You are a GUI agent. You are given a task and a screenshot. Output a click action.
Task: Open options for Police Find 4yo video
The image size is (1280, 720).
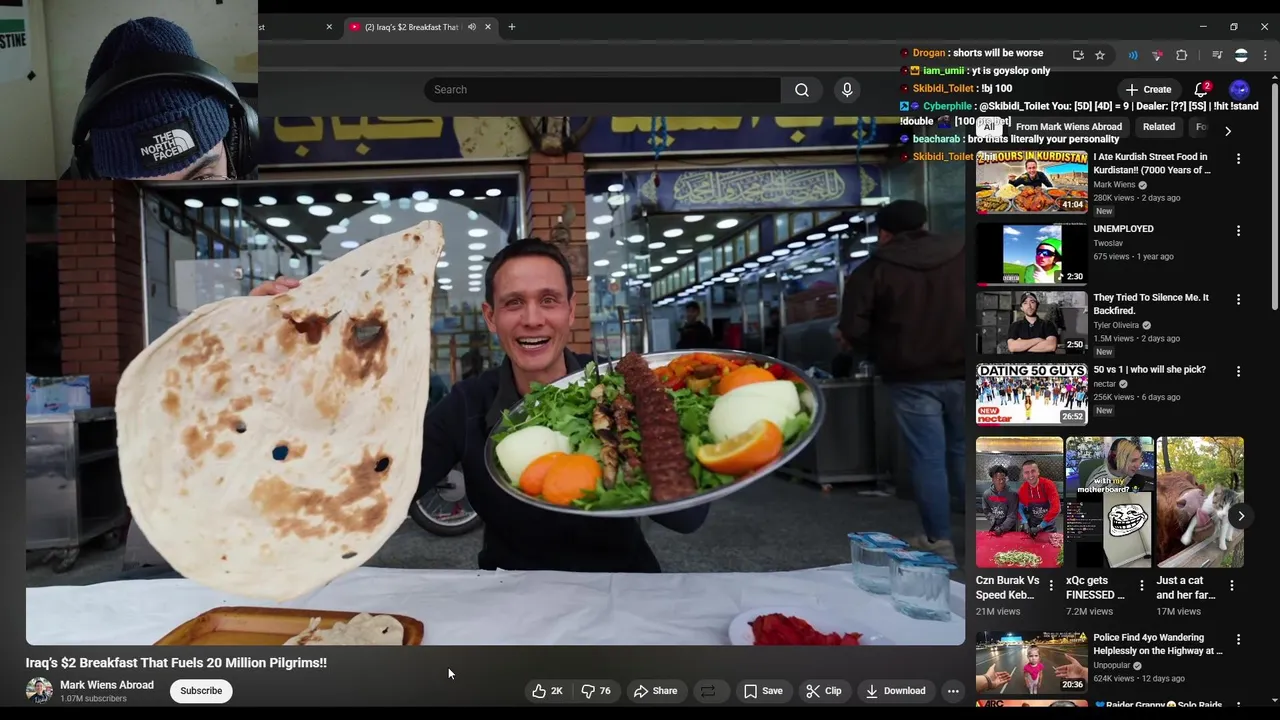tap(1238, 640)
